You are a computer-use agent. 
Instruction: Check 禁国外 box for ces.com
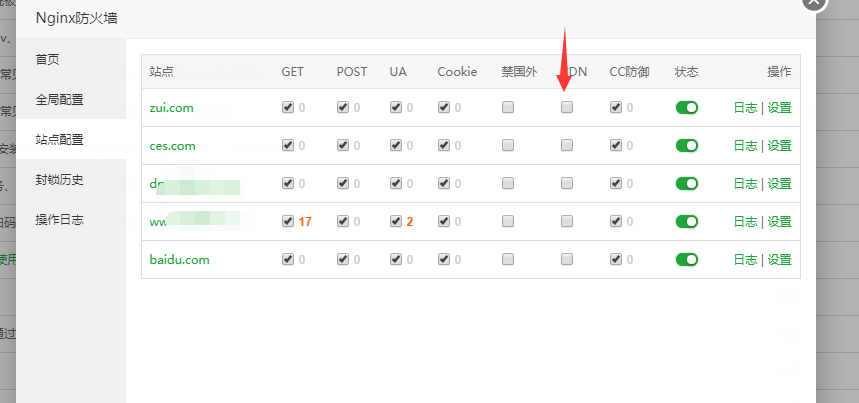[508, 145]
